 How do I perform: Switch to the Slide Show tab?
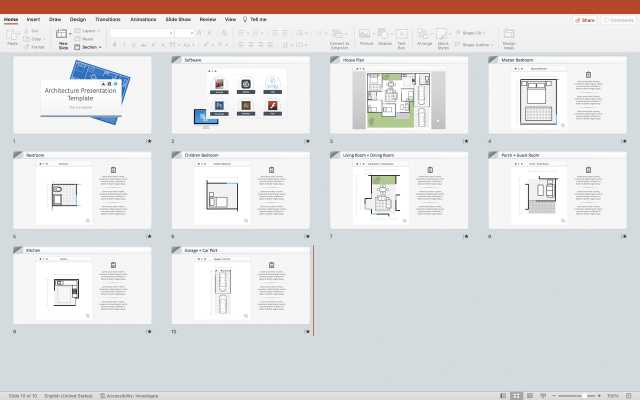click(x=179, y=19)
